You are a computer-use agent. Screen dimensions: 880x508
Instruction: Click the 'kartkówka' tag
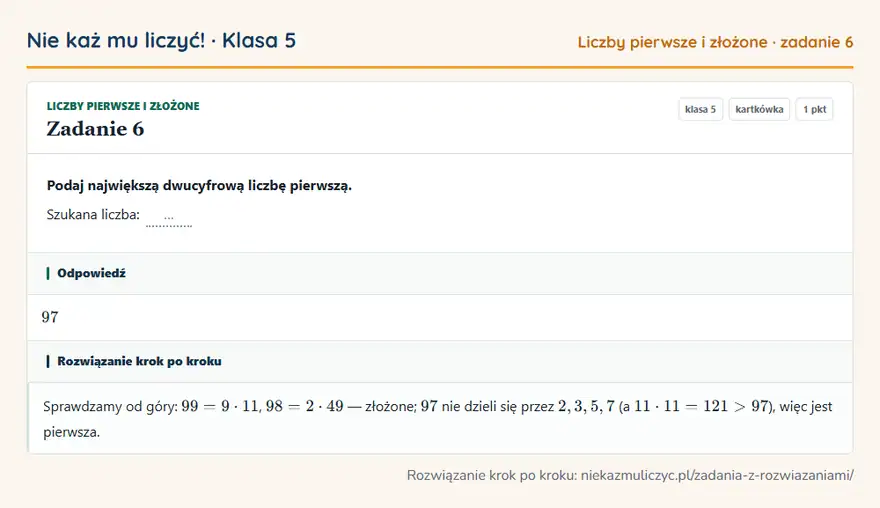[759, 109]
